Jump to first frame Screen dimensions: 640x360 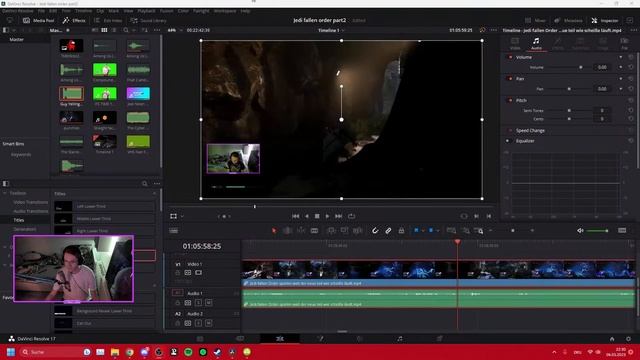click(x=296, y=216)
